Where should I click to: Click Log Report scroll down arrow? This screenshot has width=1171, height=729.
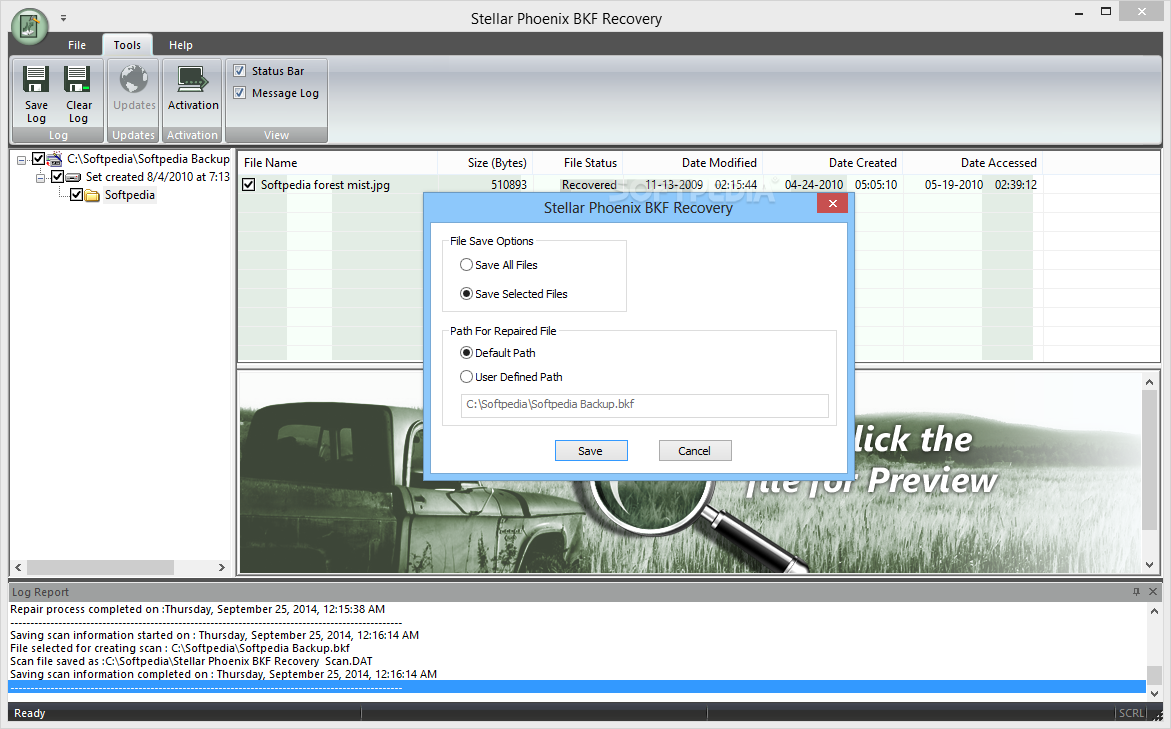(x=1155, y=694)
